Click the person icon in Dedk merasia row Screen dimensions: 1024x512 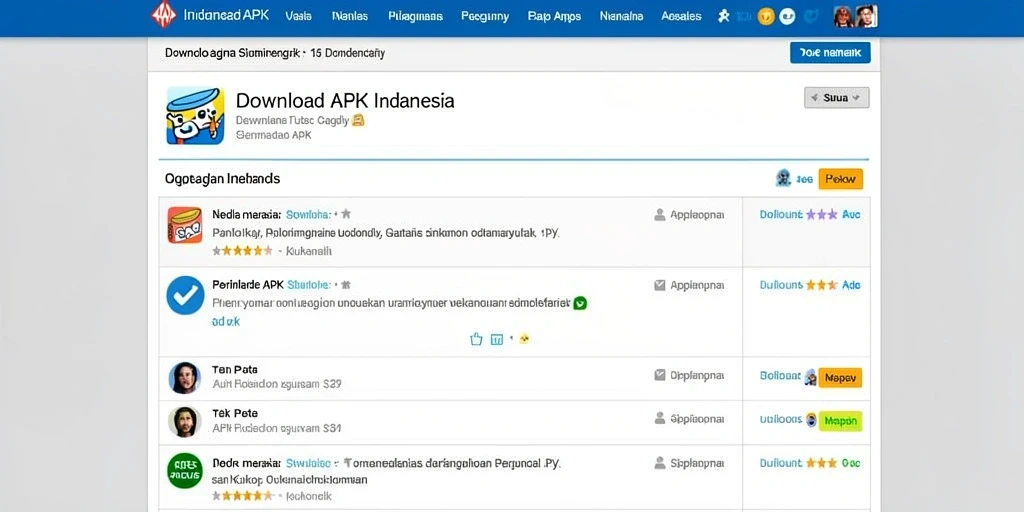tap(660, 463)
